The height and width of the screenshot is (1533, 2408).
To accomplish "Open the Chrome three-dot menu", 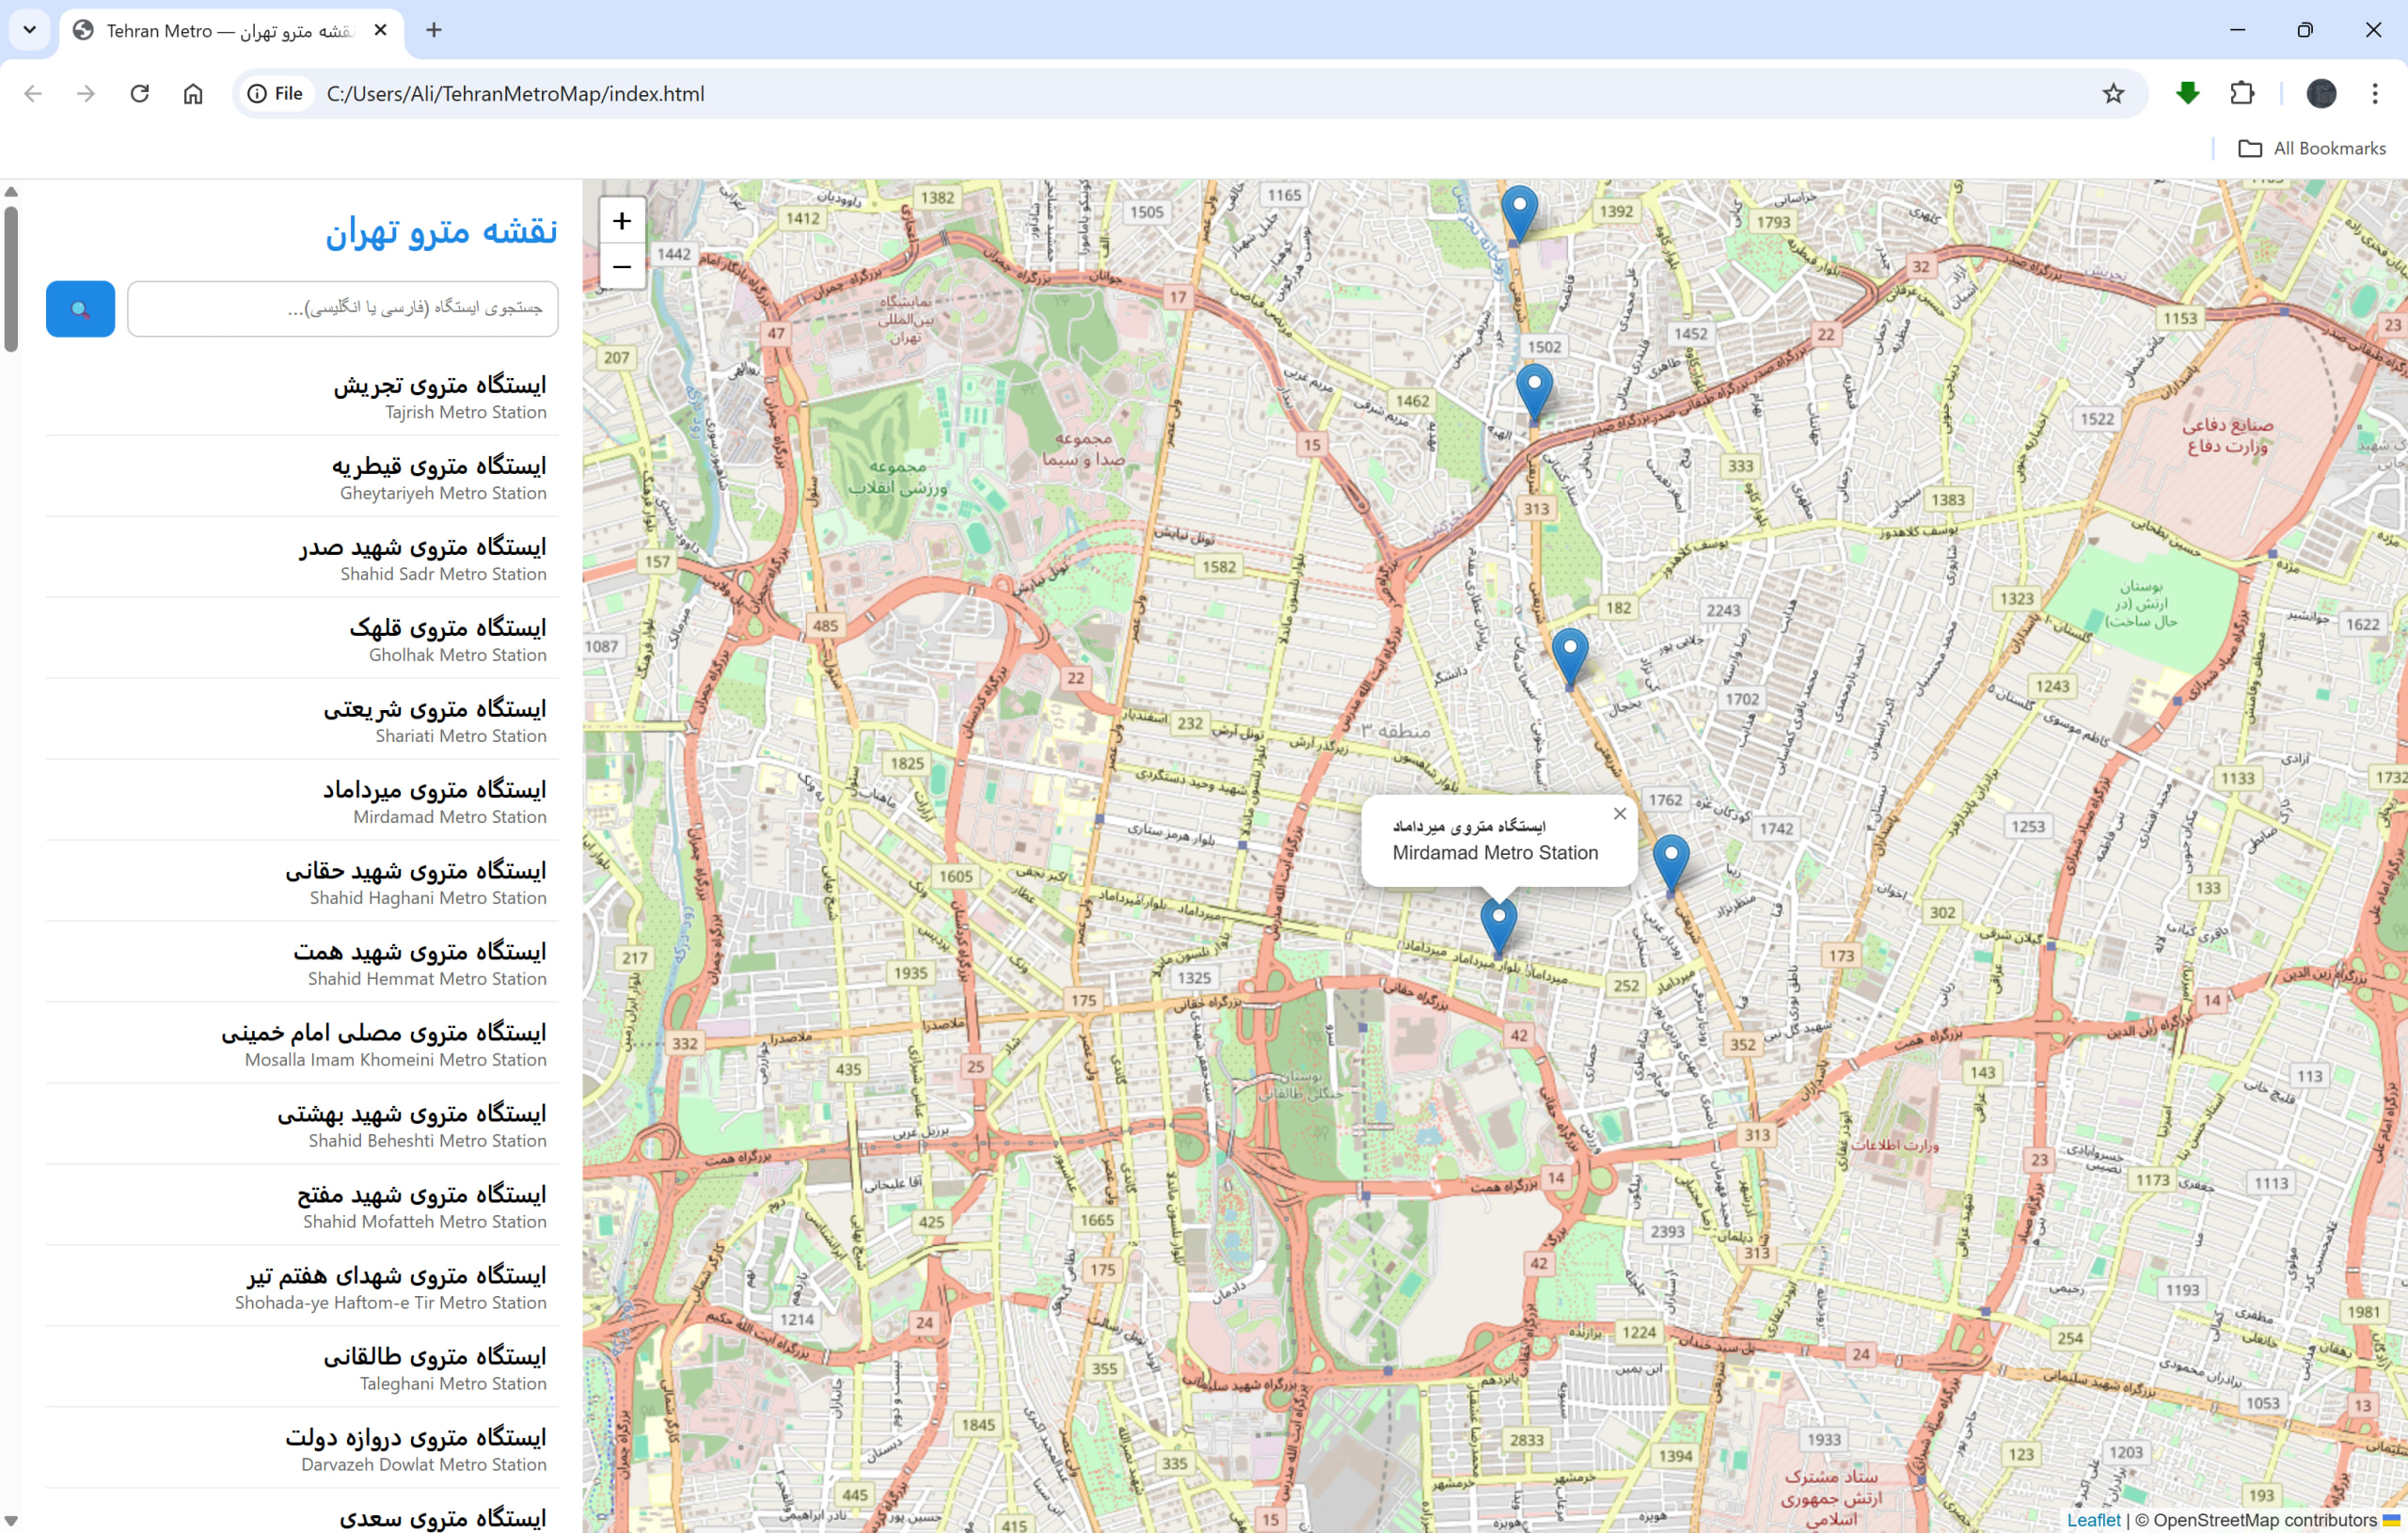I will click(2374, 94).
